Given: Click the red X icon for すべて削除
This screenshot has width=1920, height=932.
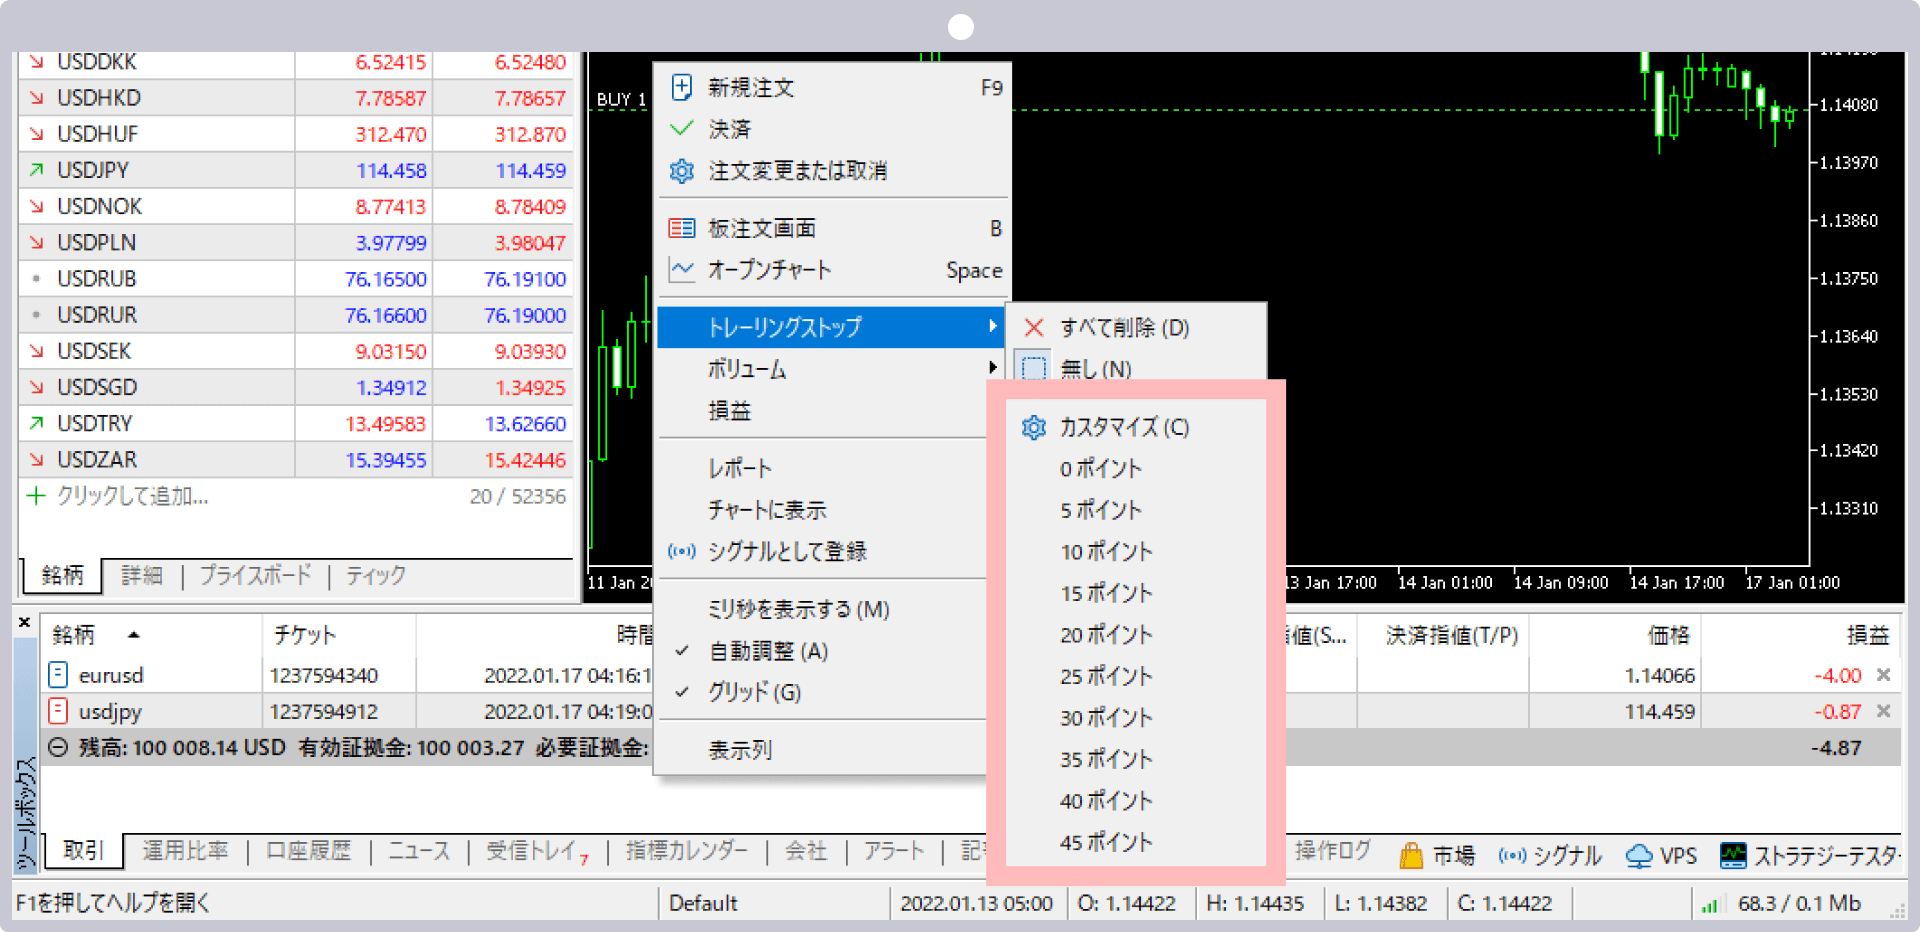Looking at the screenshot, I should 1034,328.
